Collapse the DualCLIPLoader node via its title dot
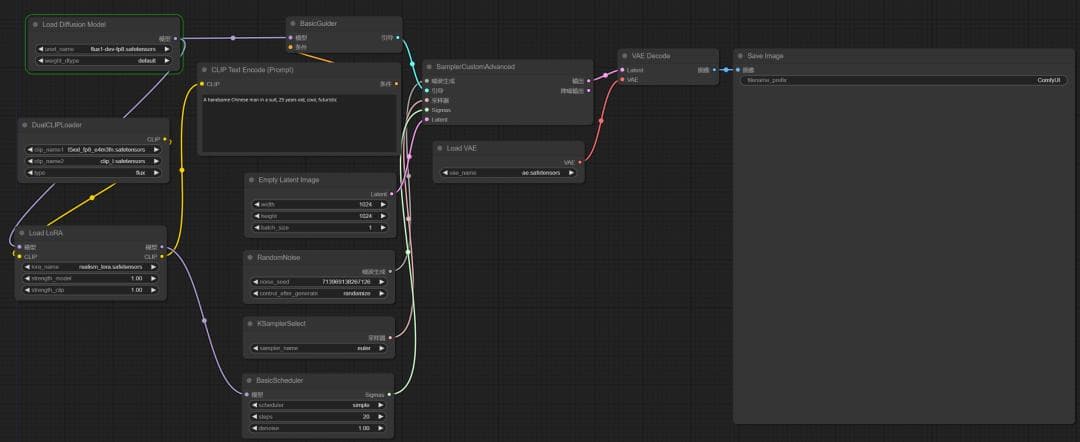 (24, 125)
